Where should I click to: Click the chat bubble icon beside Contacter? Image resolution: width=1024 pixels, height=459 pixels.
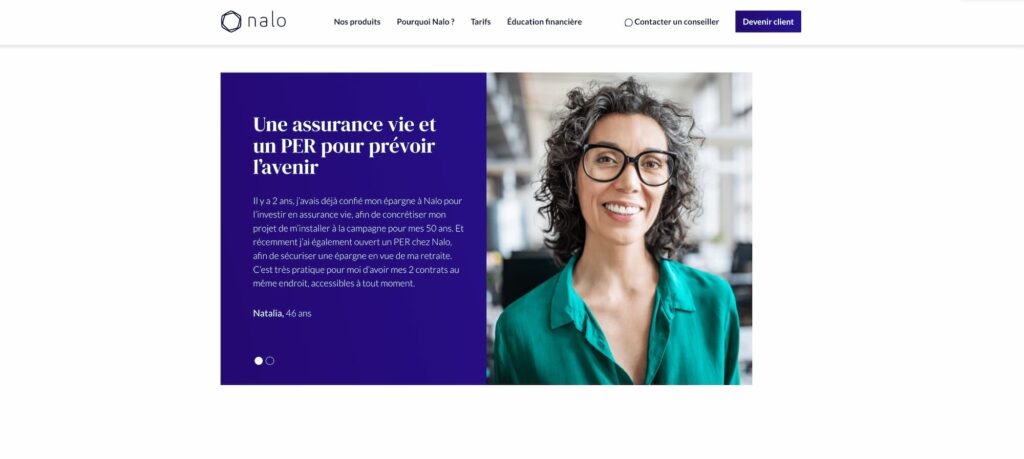[x=628, y=22]
